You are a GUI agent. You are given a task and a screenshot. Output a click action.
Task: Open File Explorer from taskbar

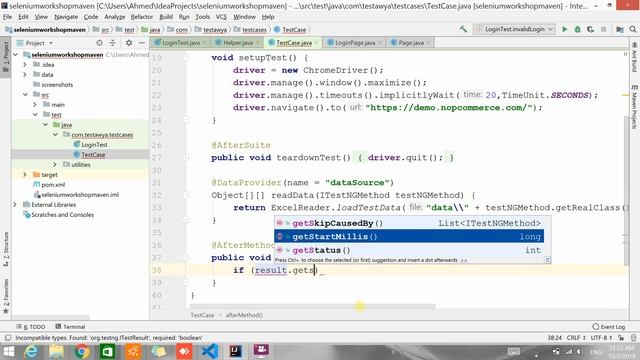(x=56, y=351)
